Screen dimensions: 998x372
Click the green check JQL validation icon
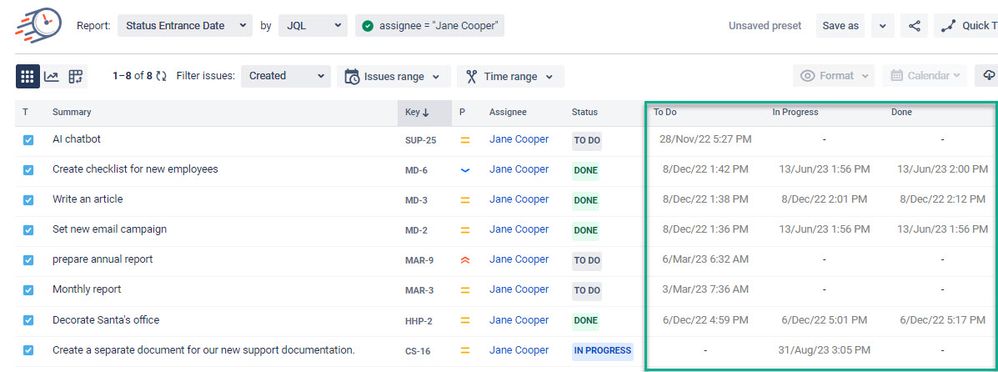coord(367,26)
